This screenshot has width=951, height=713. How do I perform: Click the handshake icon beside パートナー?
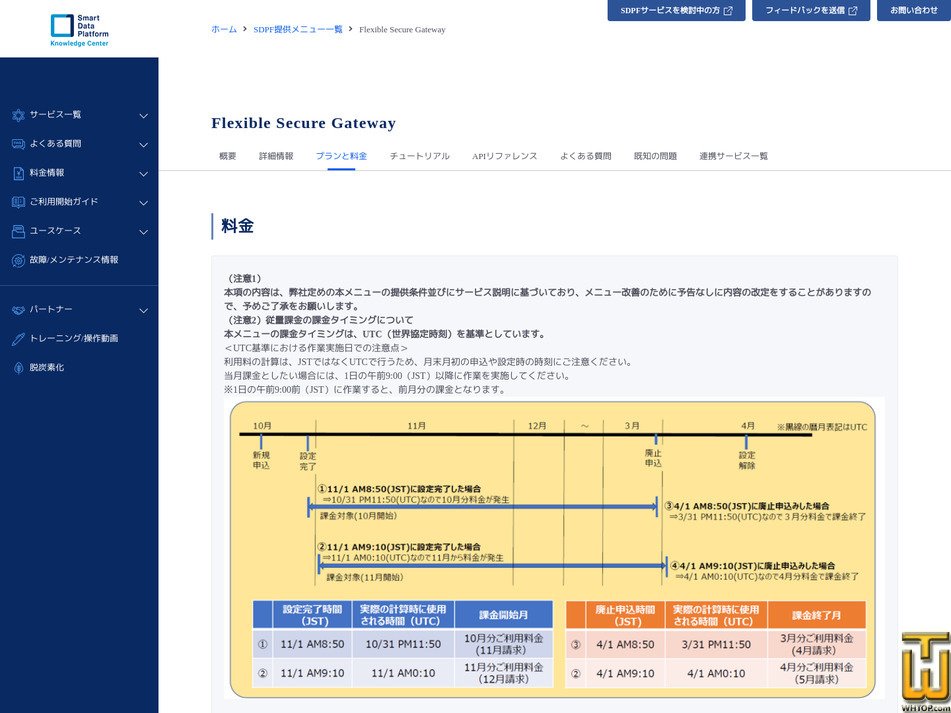point(18,310)
